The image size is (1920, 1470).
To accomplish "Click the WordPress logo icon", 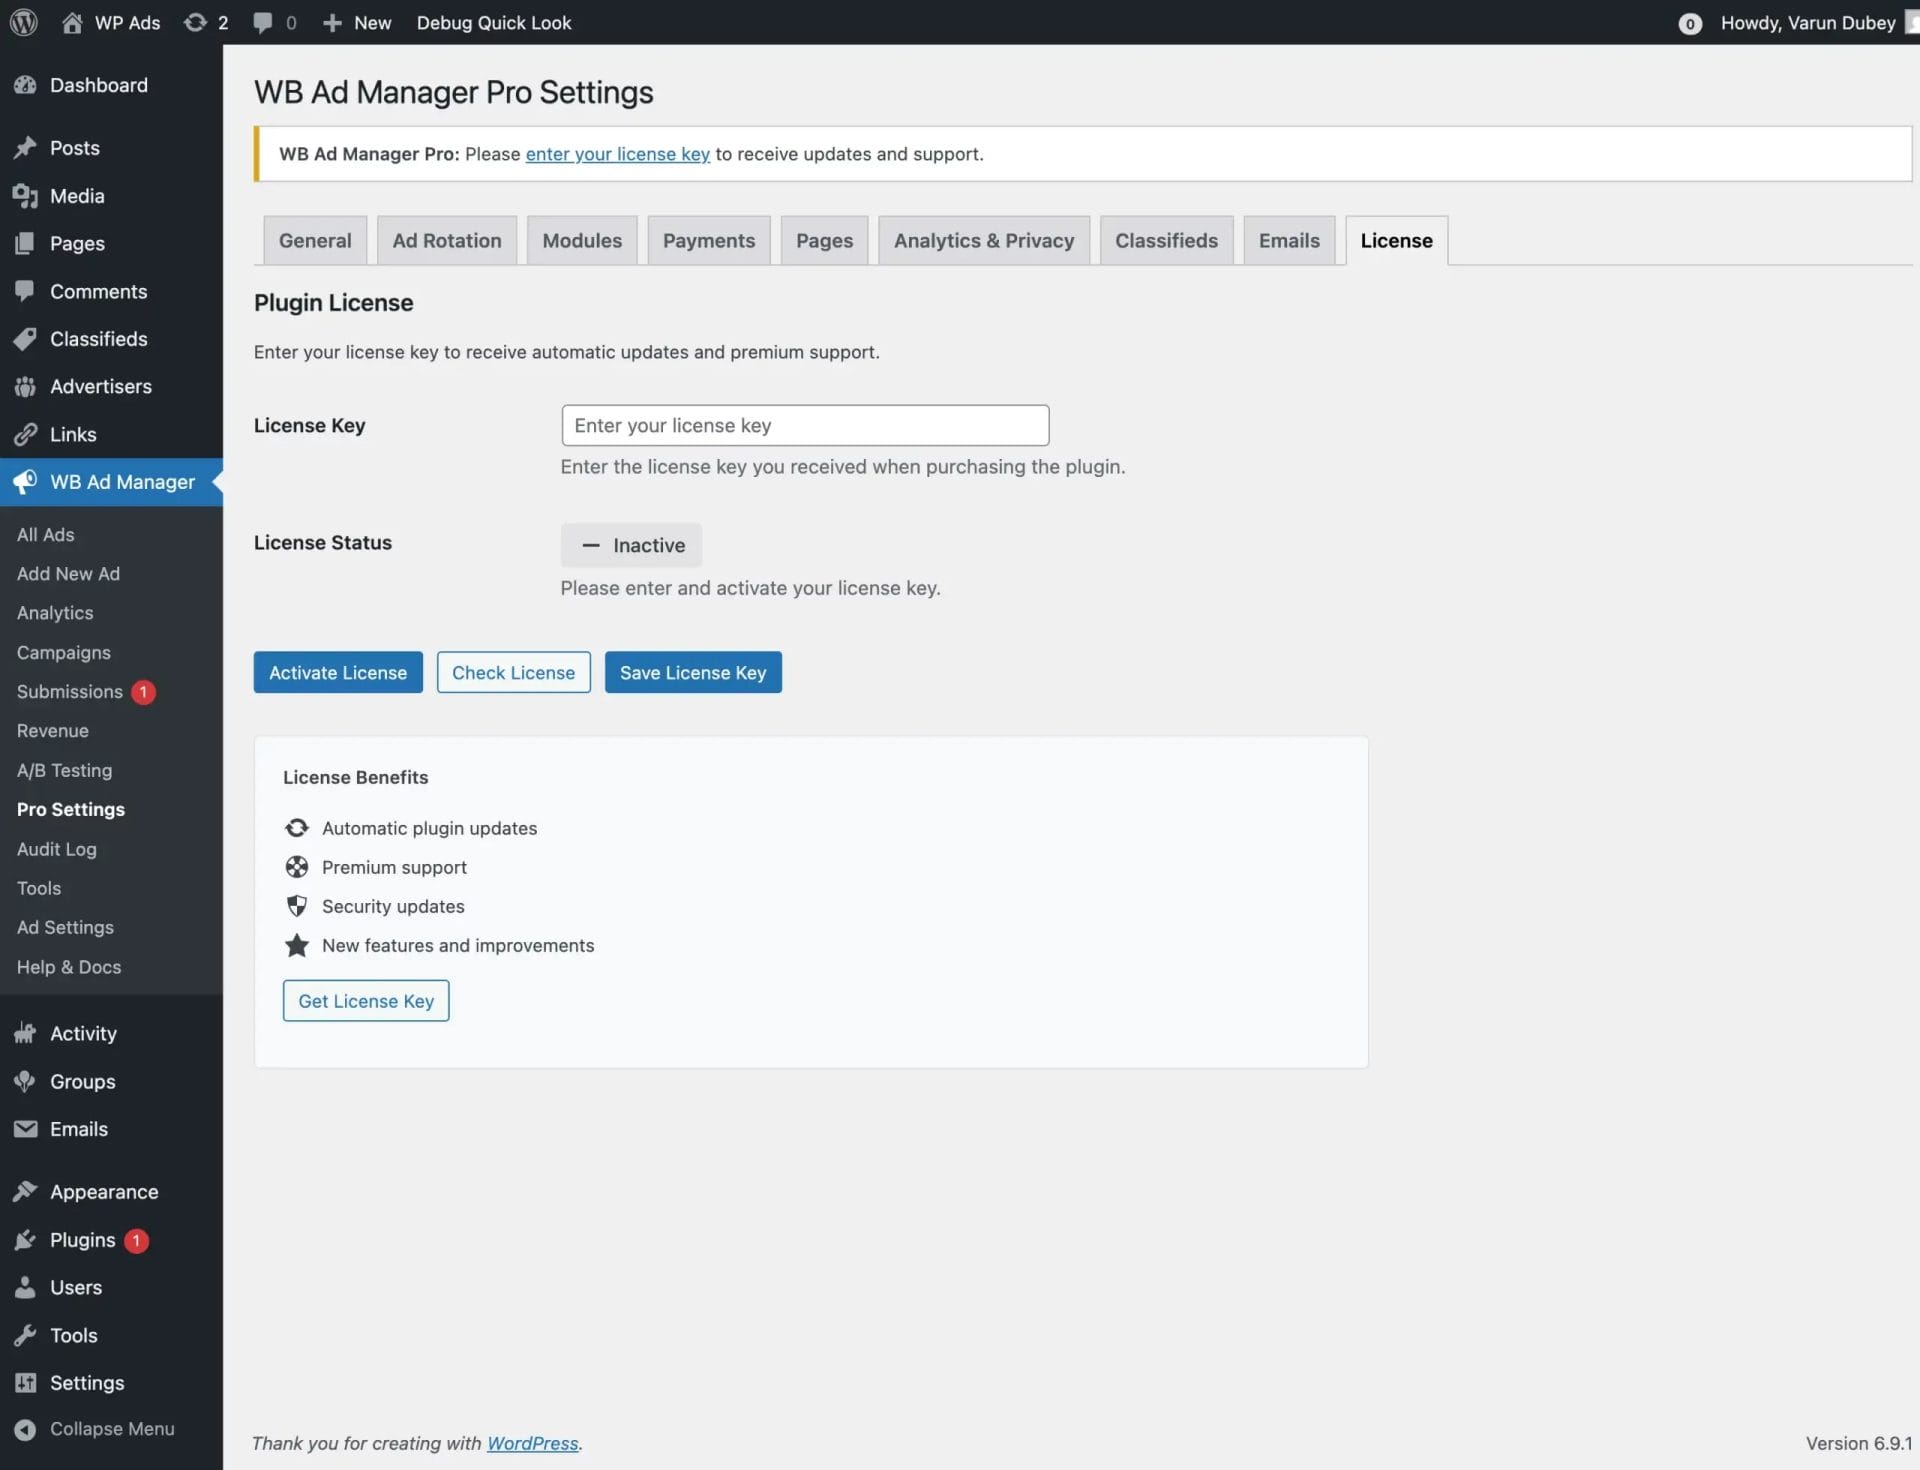I will tap(24, 22).
